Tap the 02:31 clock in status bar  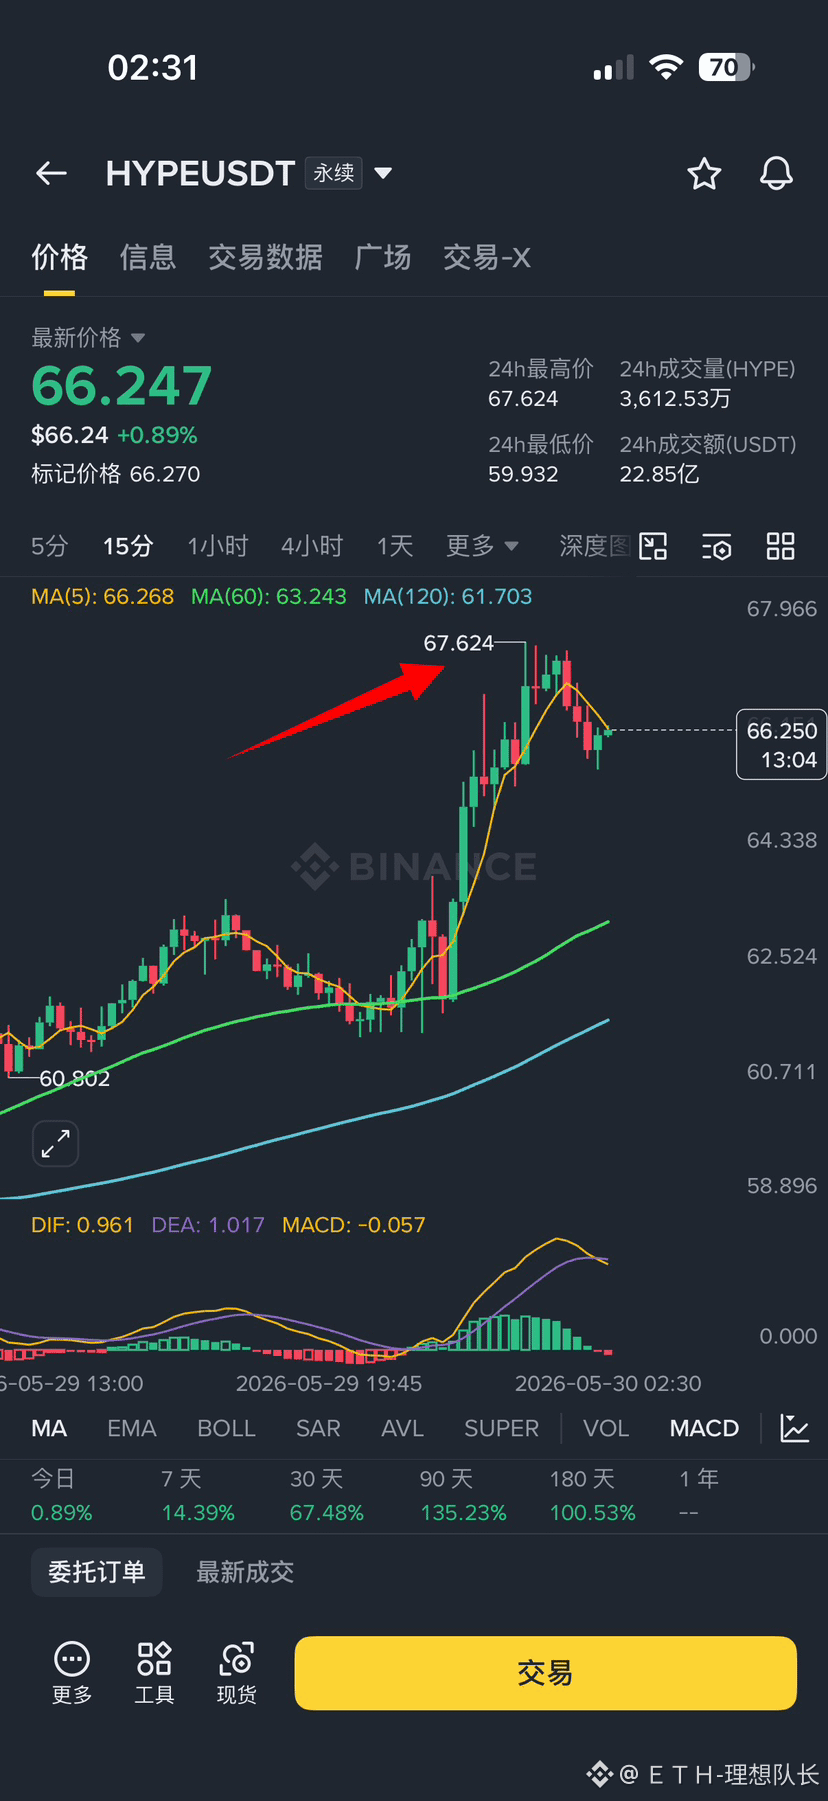[153, 68]
